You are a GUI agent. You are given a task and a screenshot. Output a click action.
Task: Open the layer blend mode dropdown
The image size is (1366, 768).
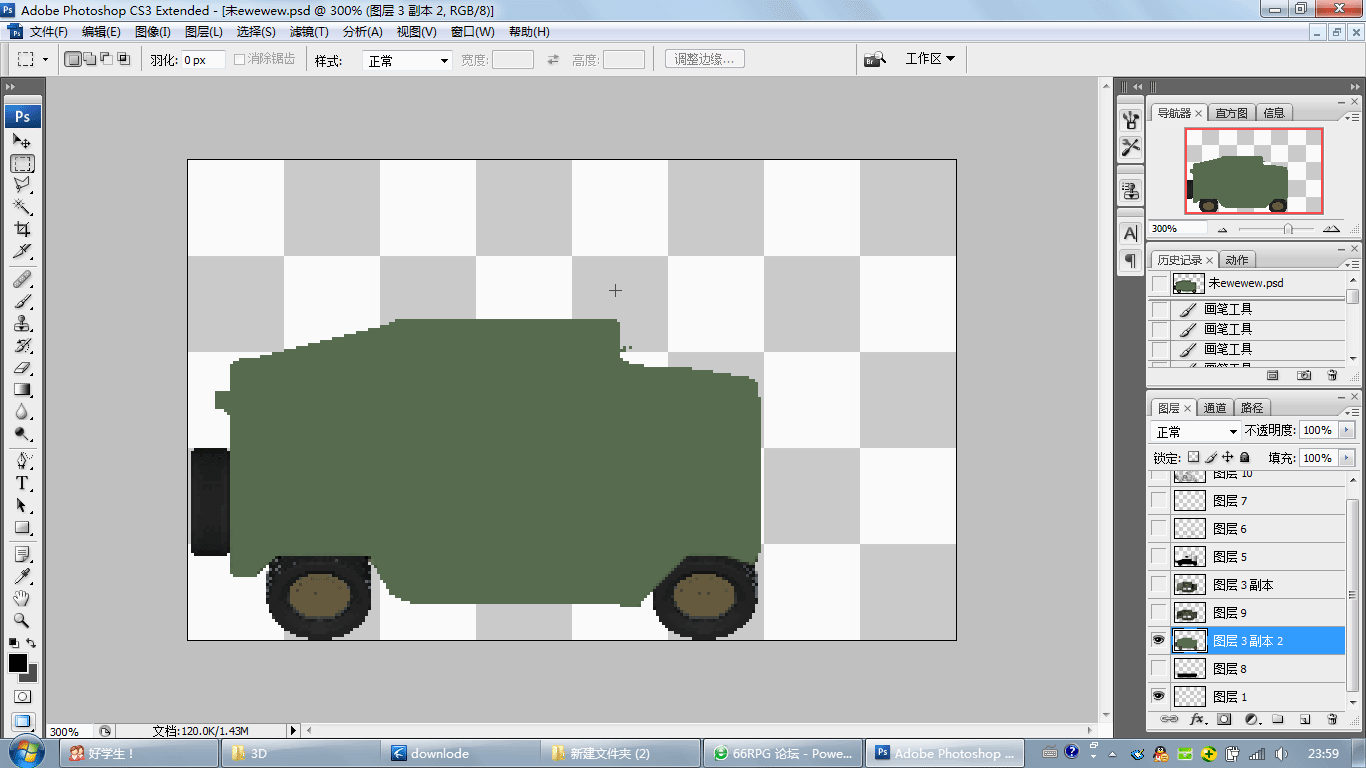pos(1196,432)
